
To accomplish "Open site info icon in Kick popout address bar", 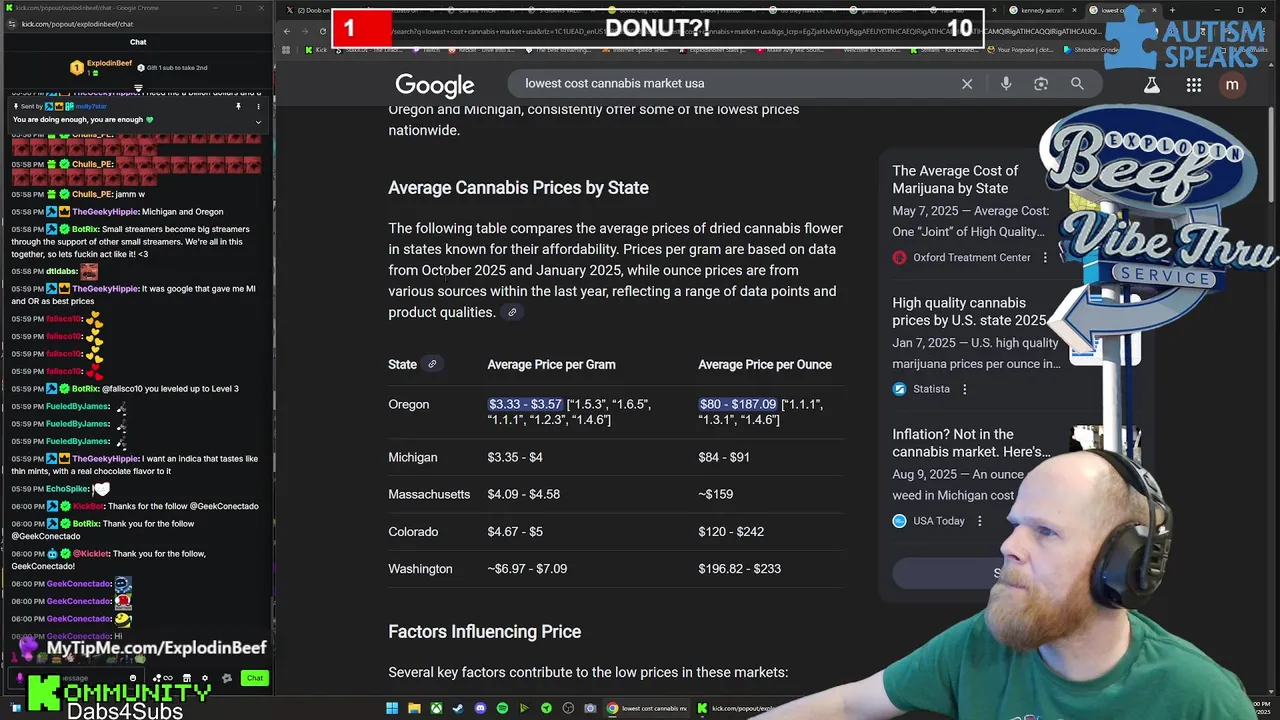I will point(11,24).
